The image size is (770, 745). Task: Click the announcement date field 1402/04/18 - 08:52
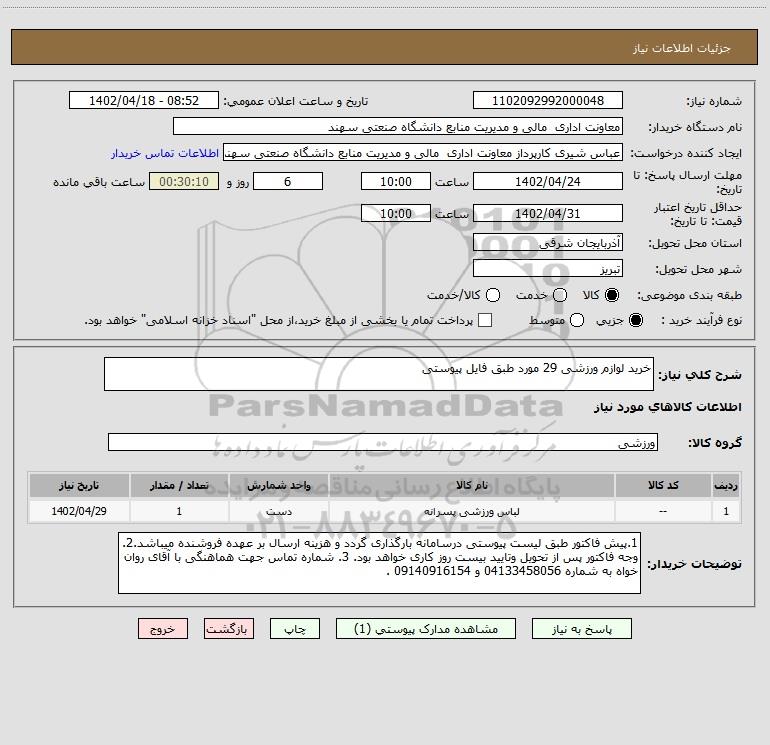tap(144, 100)
